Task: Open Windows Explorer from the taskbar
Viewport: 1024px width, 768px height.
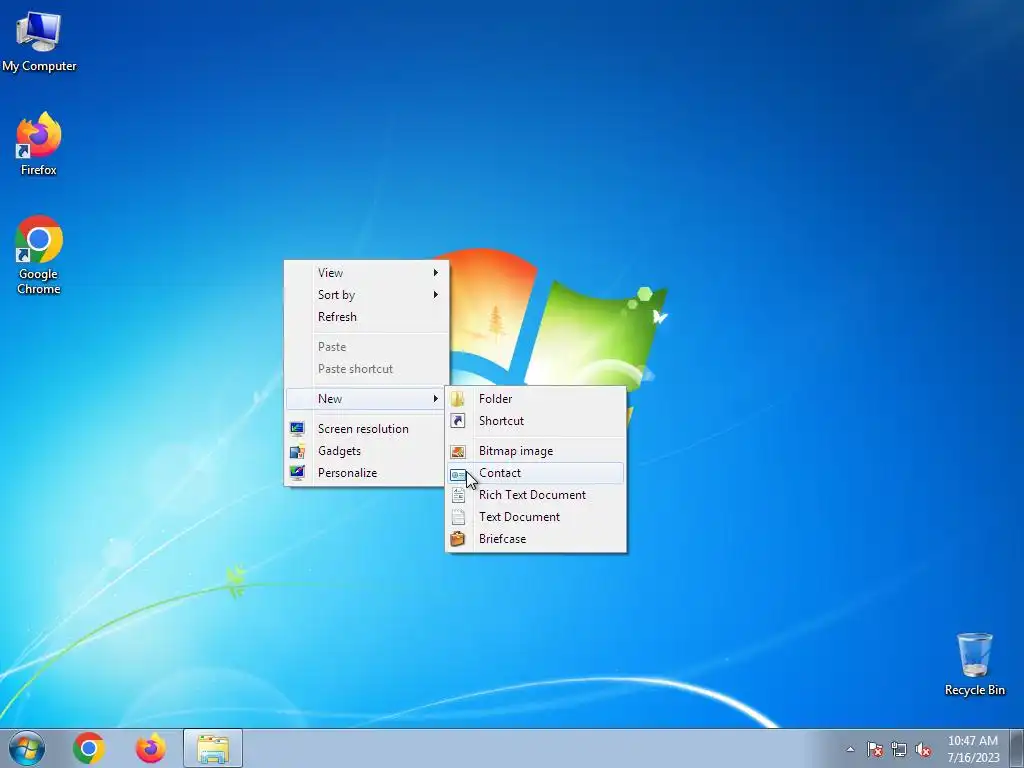Action: (x=213, y=748)
